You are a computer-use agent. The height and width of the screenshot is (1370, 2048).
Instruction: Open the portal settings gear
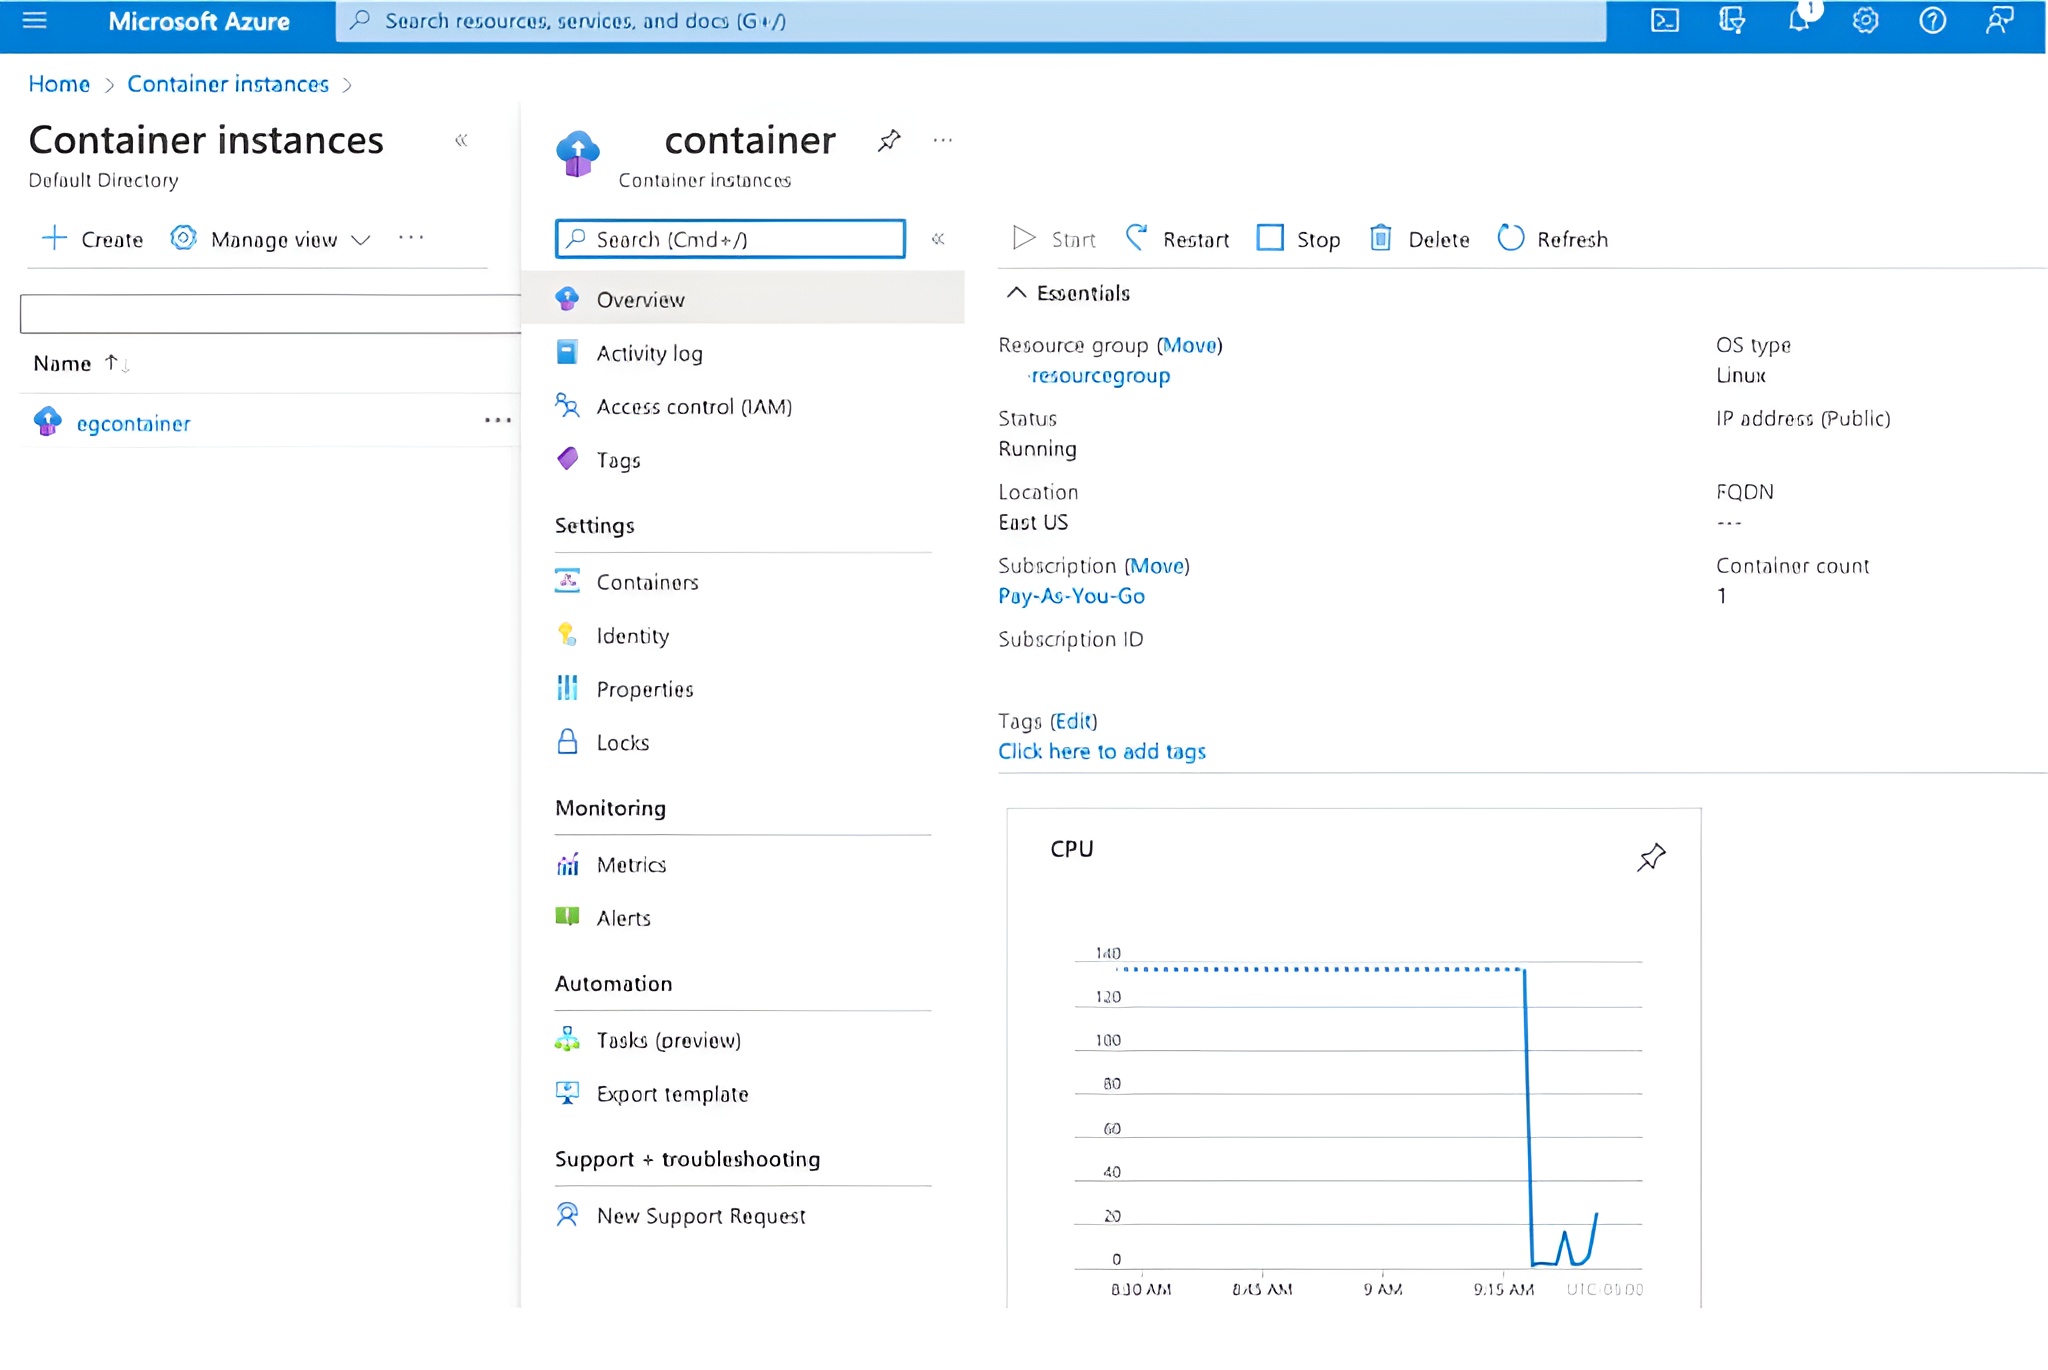click(x=1865, y=21)
